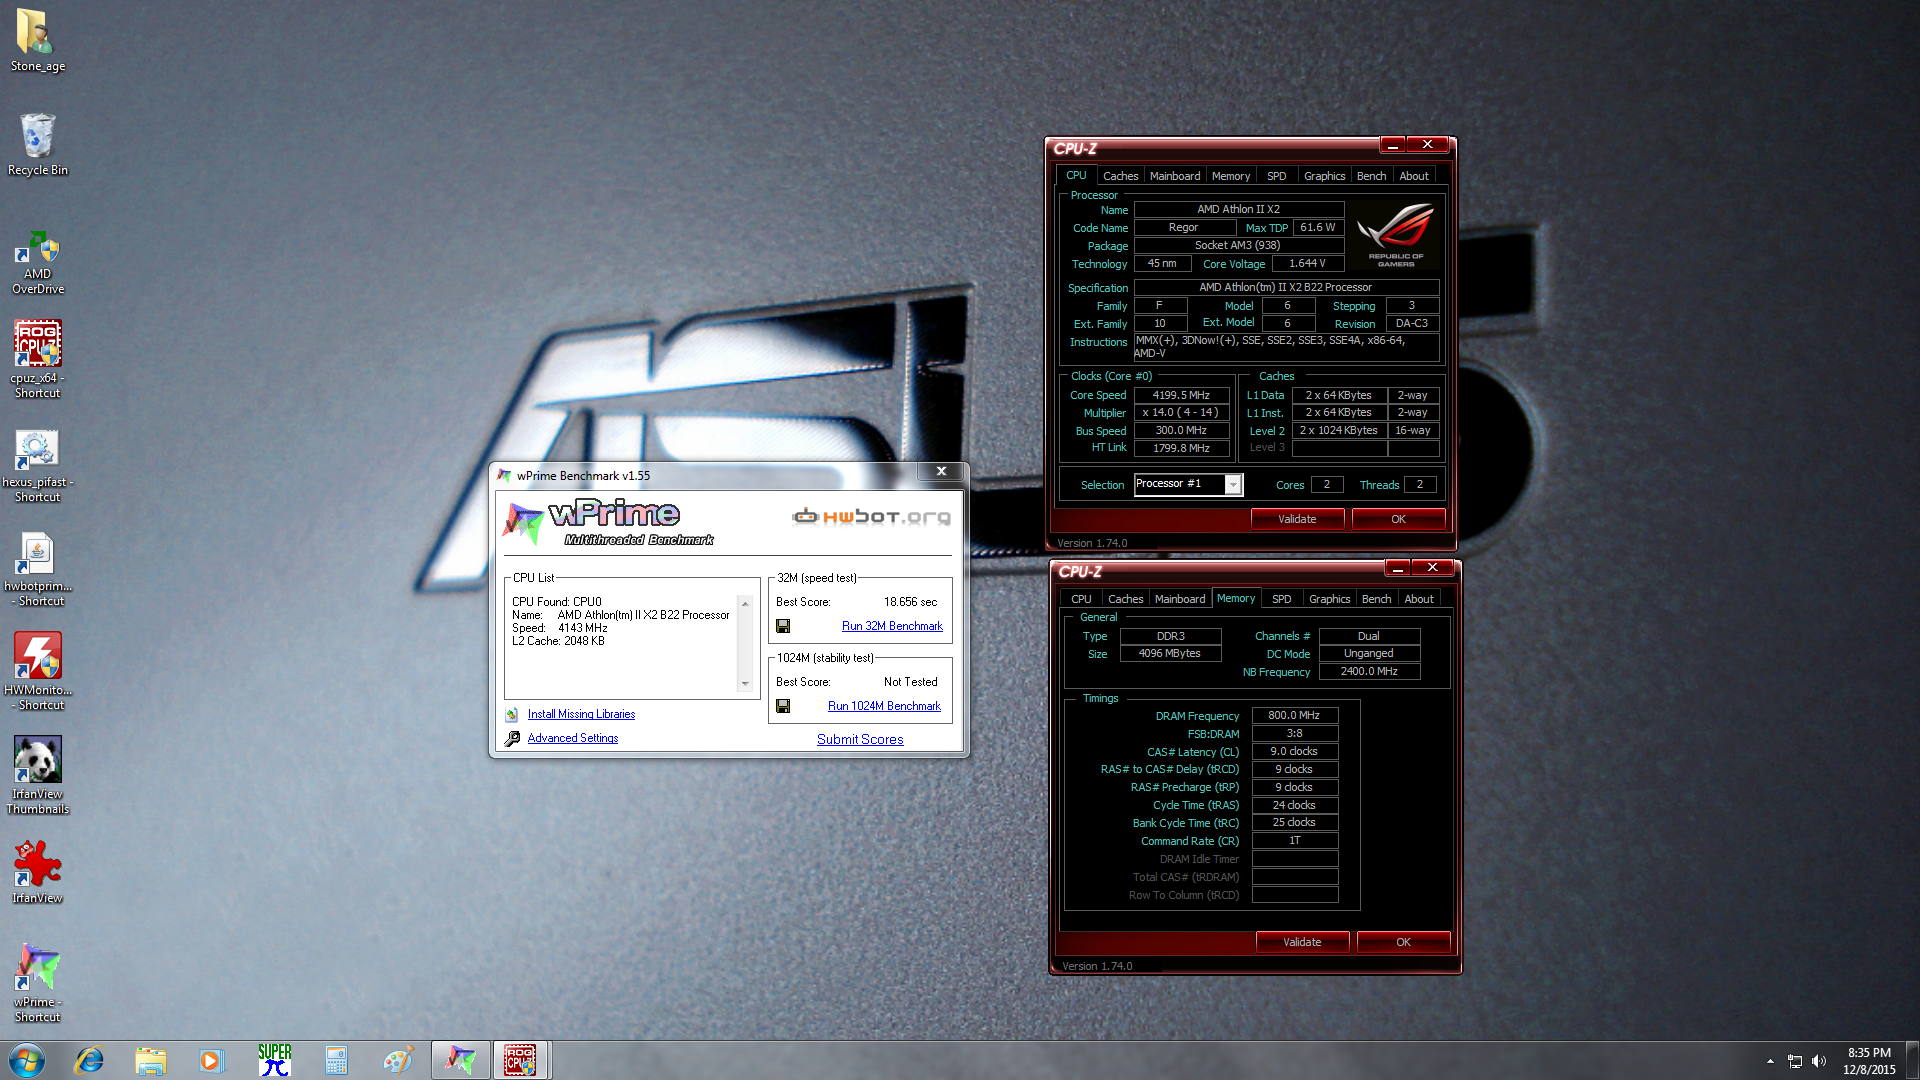Click the hwbot.org logo in wPrime

(x=871, y=517)
